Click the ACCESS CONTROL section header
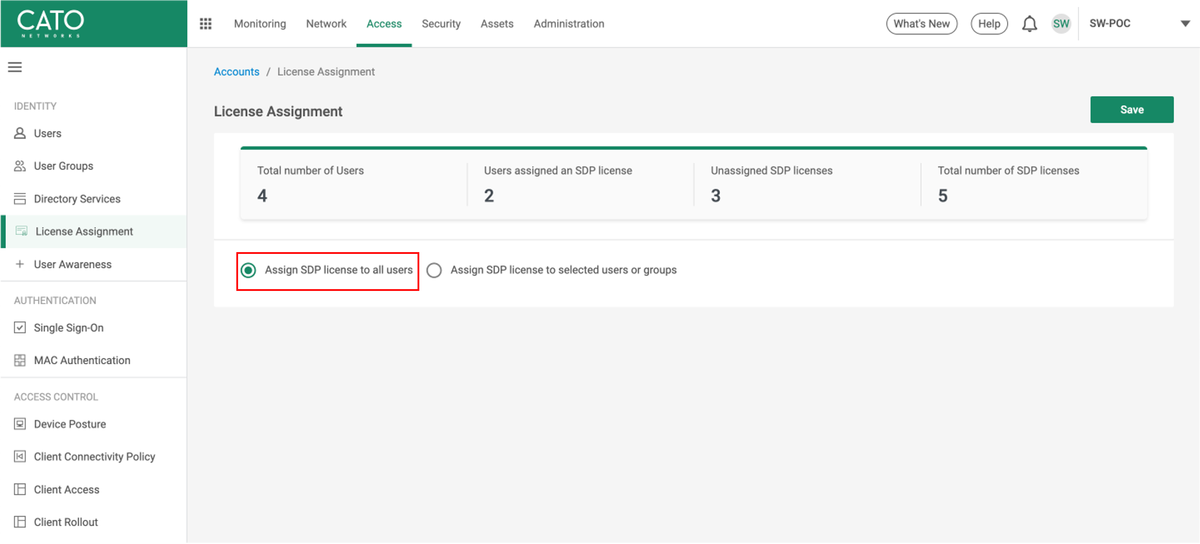The height and width of the screenshot is (544, 1200). point(56,397)
